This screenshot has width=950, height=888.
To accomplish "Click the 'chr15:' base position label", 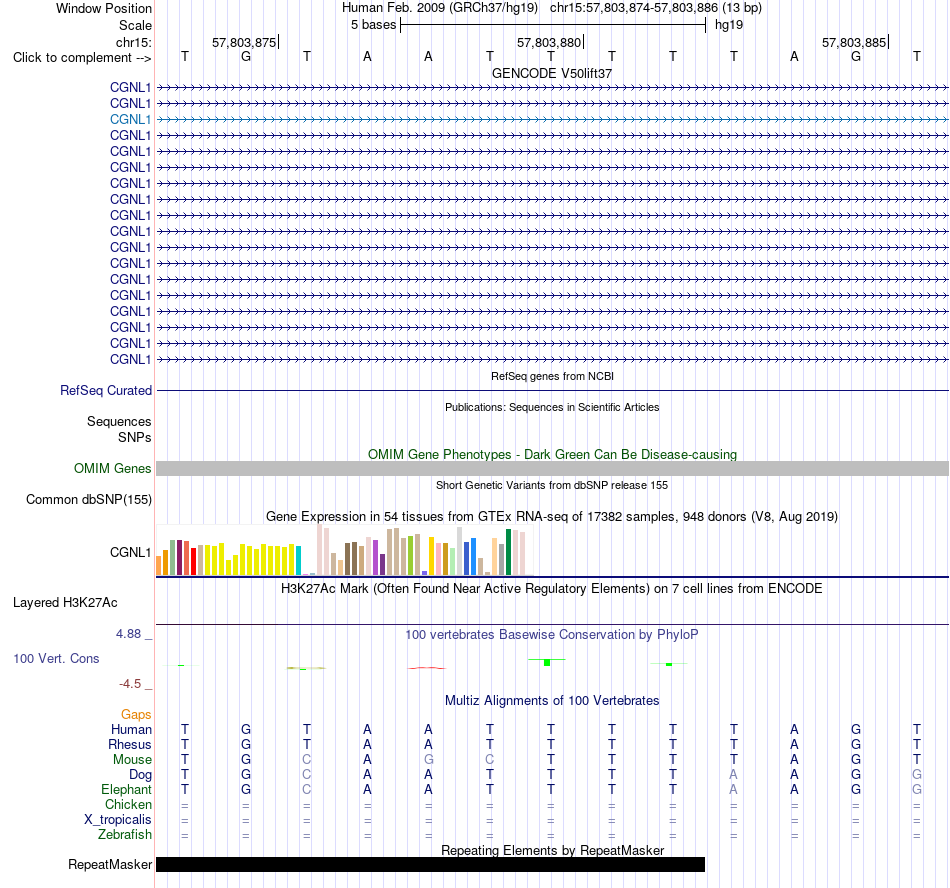I will point(133,42).
